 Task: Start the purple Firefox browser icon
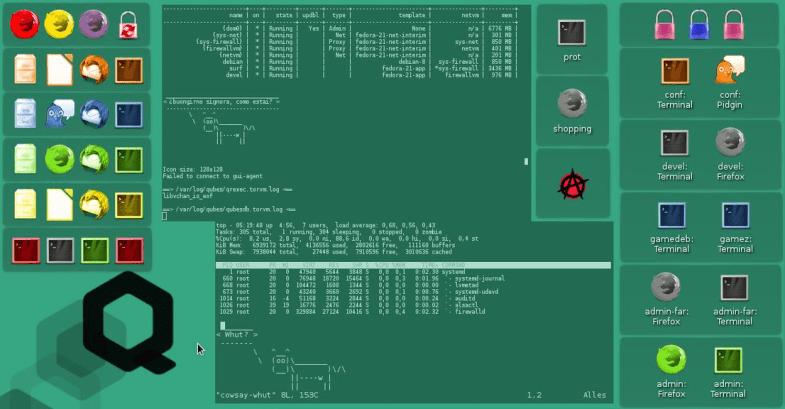94,24
